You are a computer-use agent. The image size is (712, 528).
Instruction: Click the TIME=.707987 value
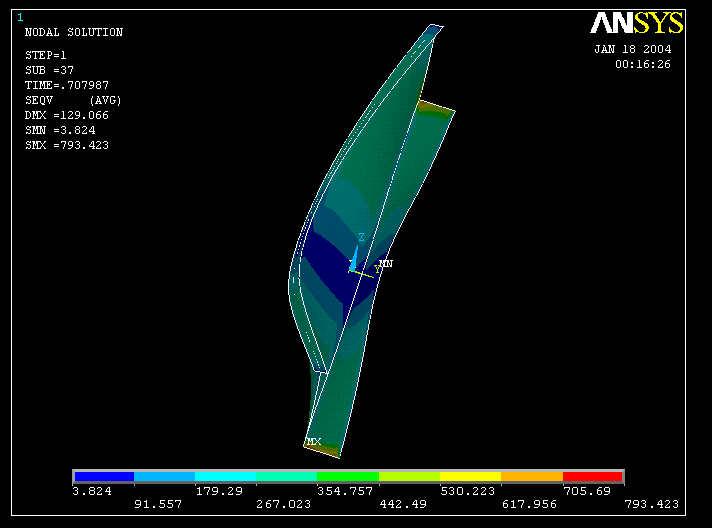(67, 85)
